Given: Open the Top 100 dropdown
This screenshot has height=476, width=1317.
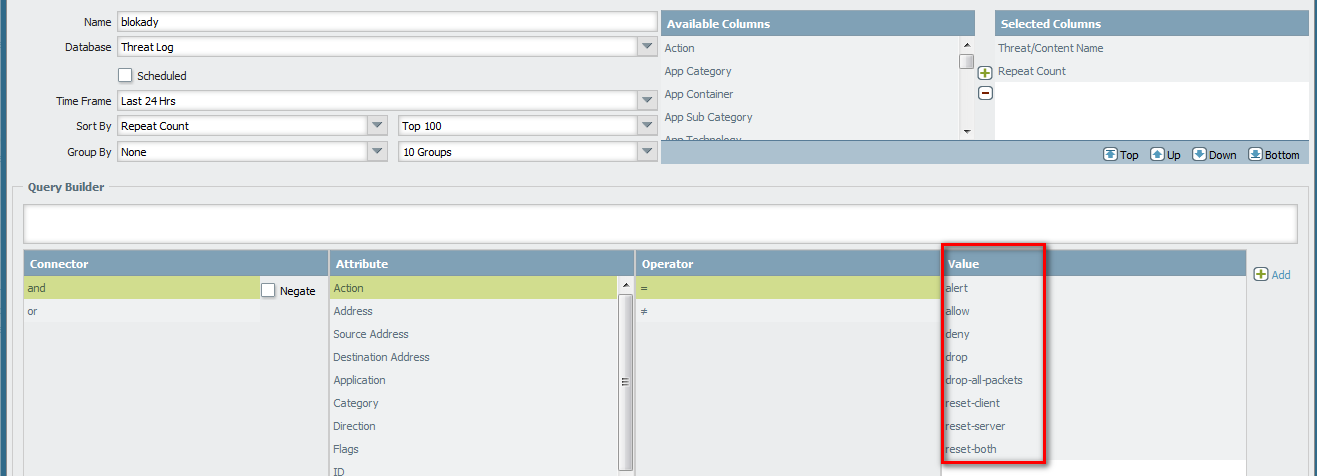Looking at the screenshot, I should tap(647, 126).
